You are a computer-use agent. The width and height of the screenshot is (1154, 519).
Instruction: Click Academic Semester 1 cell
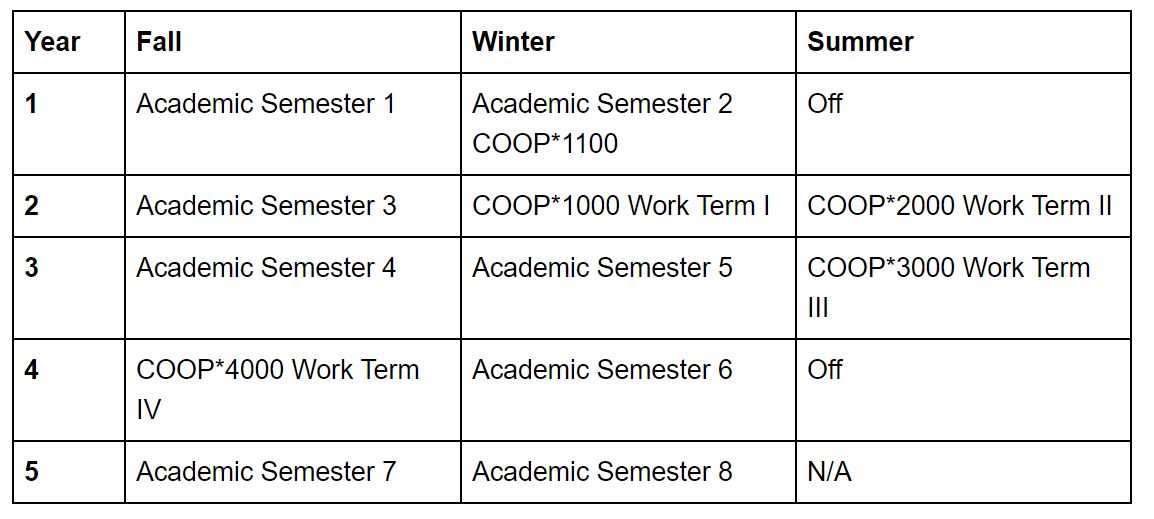(x=293, y=124)
